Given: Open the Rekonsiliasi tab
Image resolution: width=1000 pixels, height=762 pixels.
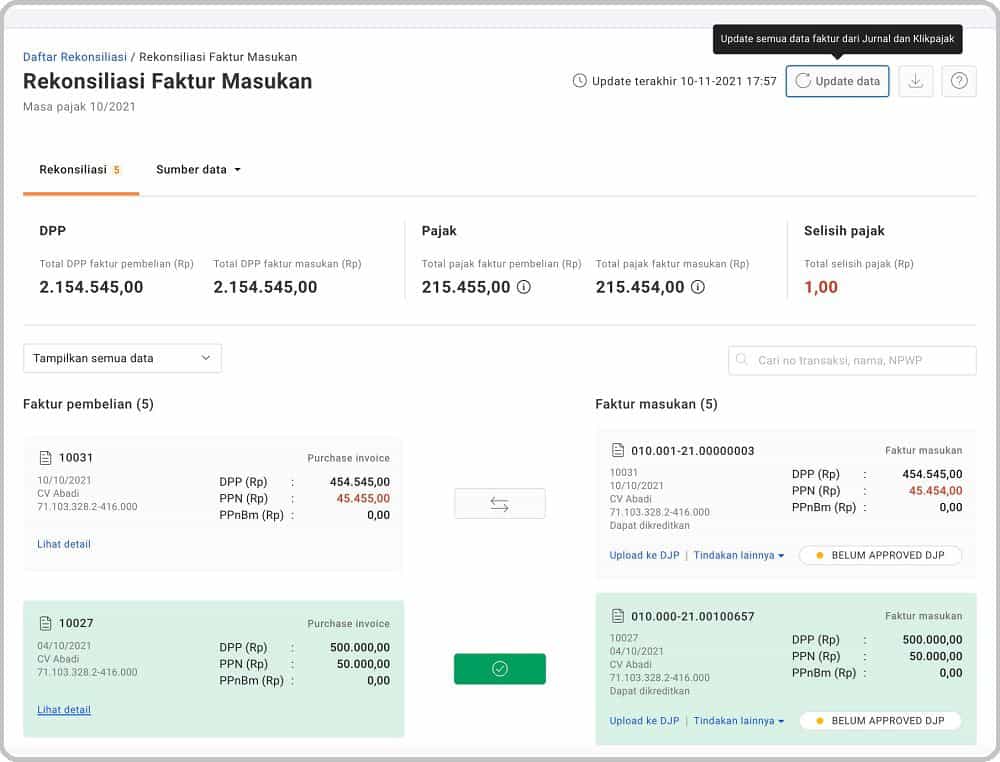Looking at the screenshot, I should [80, 170].
